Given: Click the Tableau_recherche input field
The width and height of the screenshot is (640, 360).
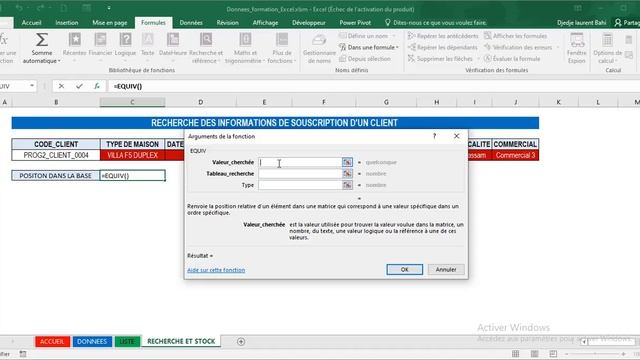Looking at the screenshot, I should click(300, 173).
